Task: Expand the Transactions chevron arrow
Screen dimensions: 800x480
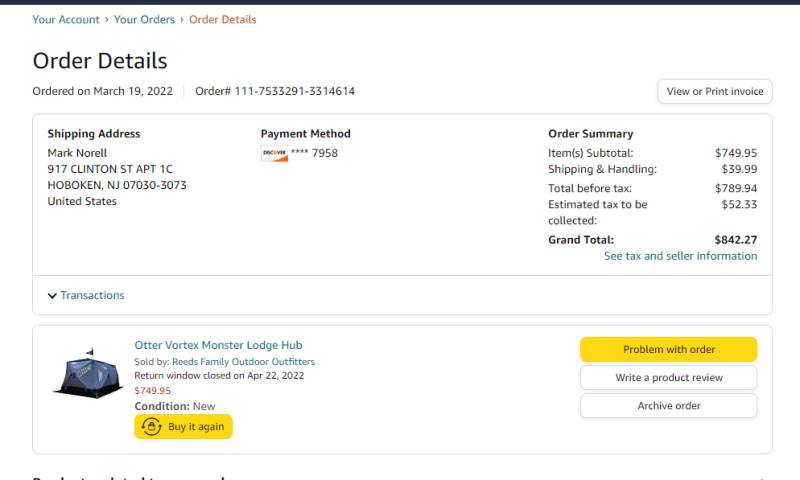Action: 52,296
